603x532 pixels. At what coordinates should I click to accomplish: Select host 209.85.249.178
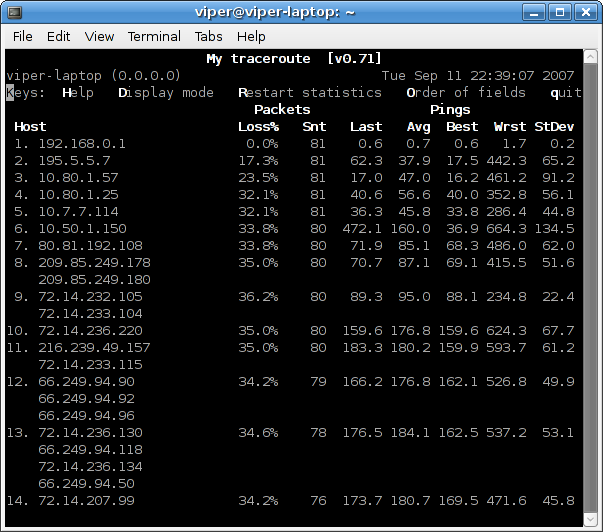[x=94, y=263]
